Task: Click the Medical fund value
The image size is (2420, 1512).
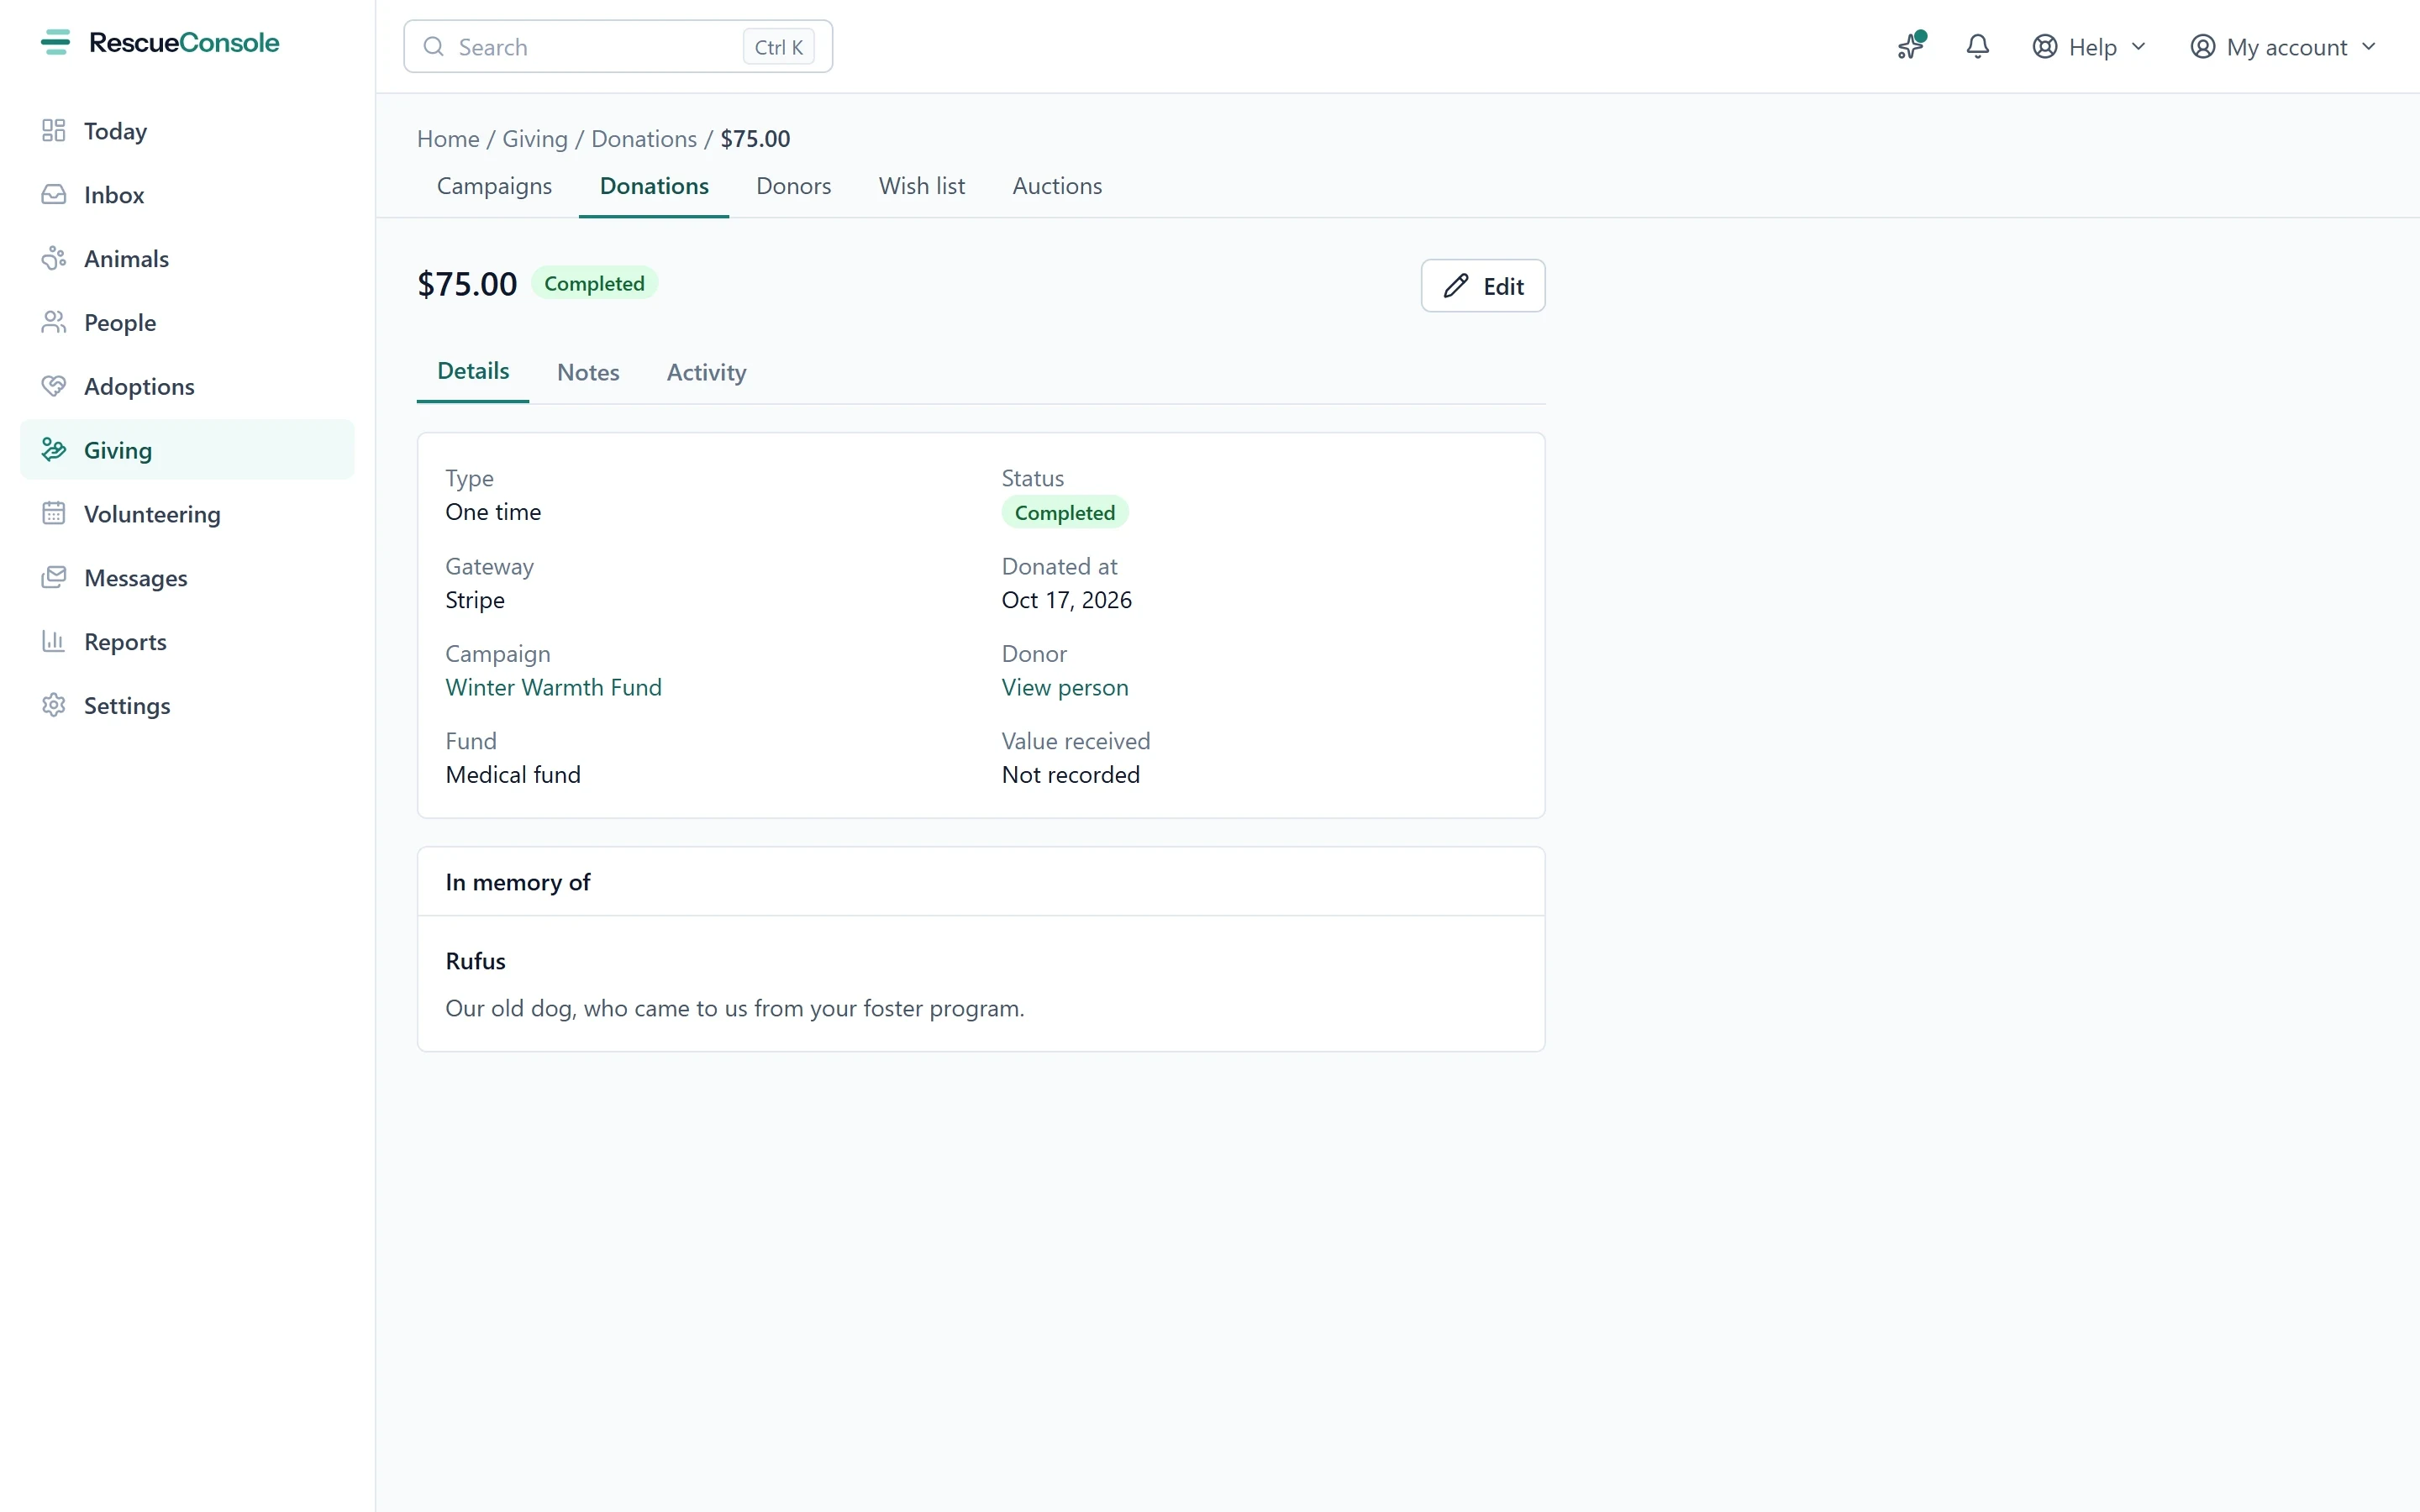Action: (x=513, y=775)
